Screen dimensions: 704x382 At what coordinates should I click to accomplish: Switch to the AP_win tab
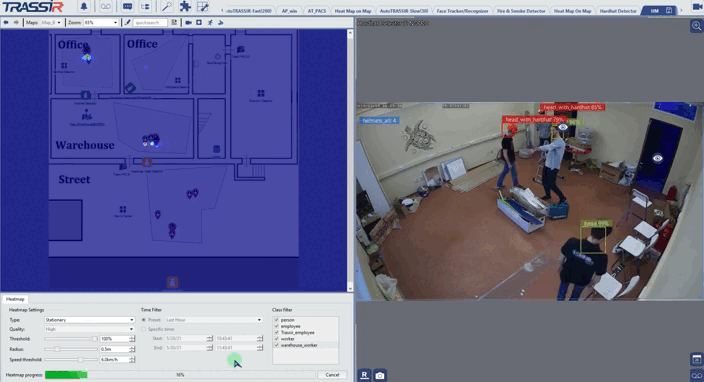pos(289,11)
